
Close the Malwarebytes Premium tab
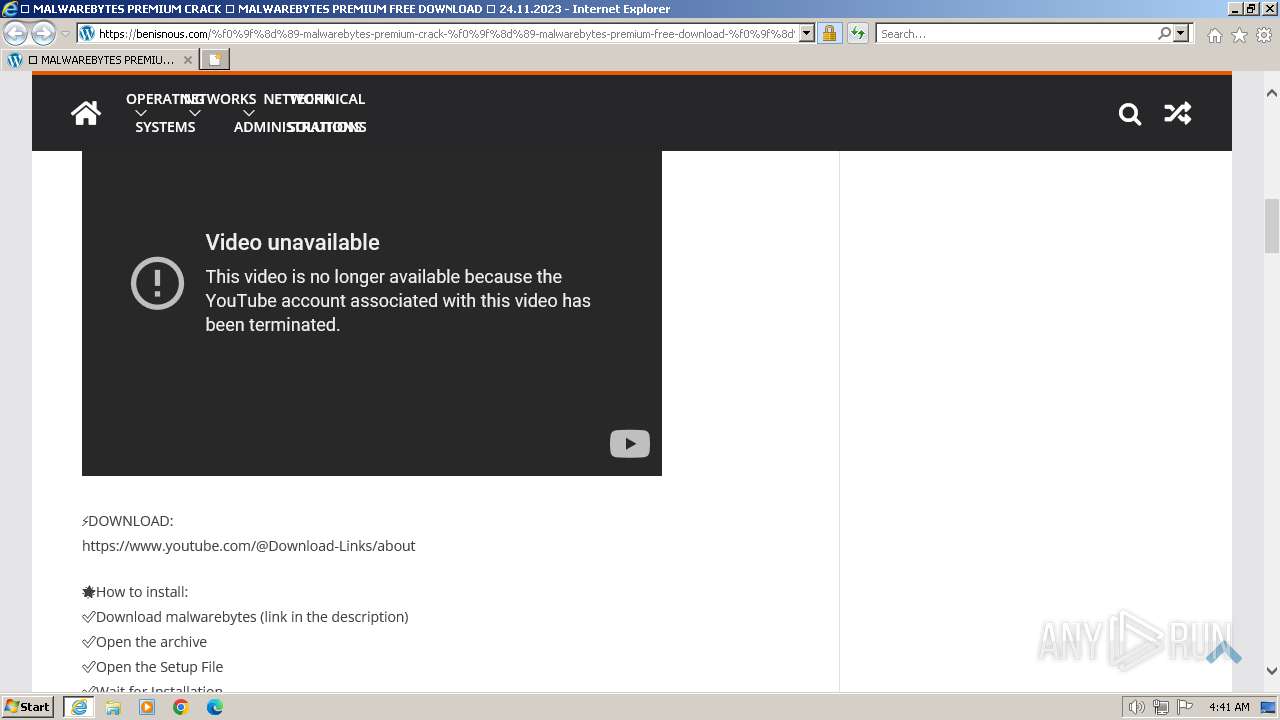point(188,60)
